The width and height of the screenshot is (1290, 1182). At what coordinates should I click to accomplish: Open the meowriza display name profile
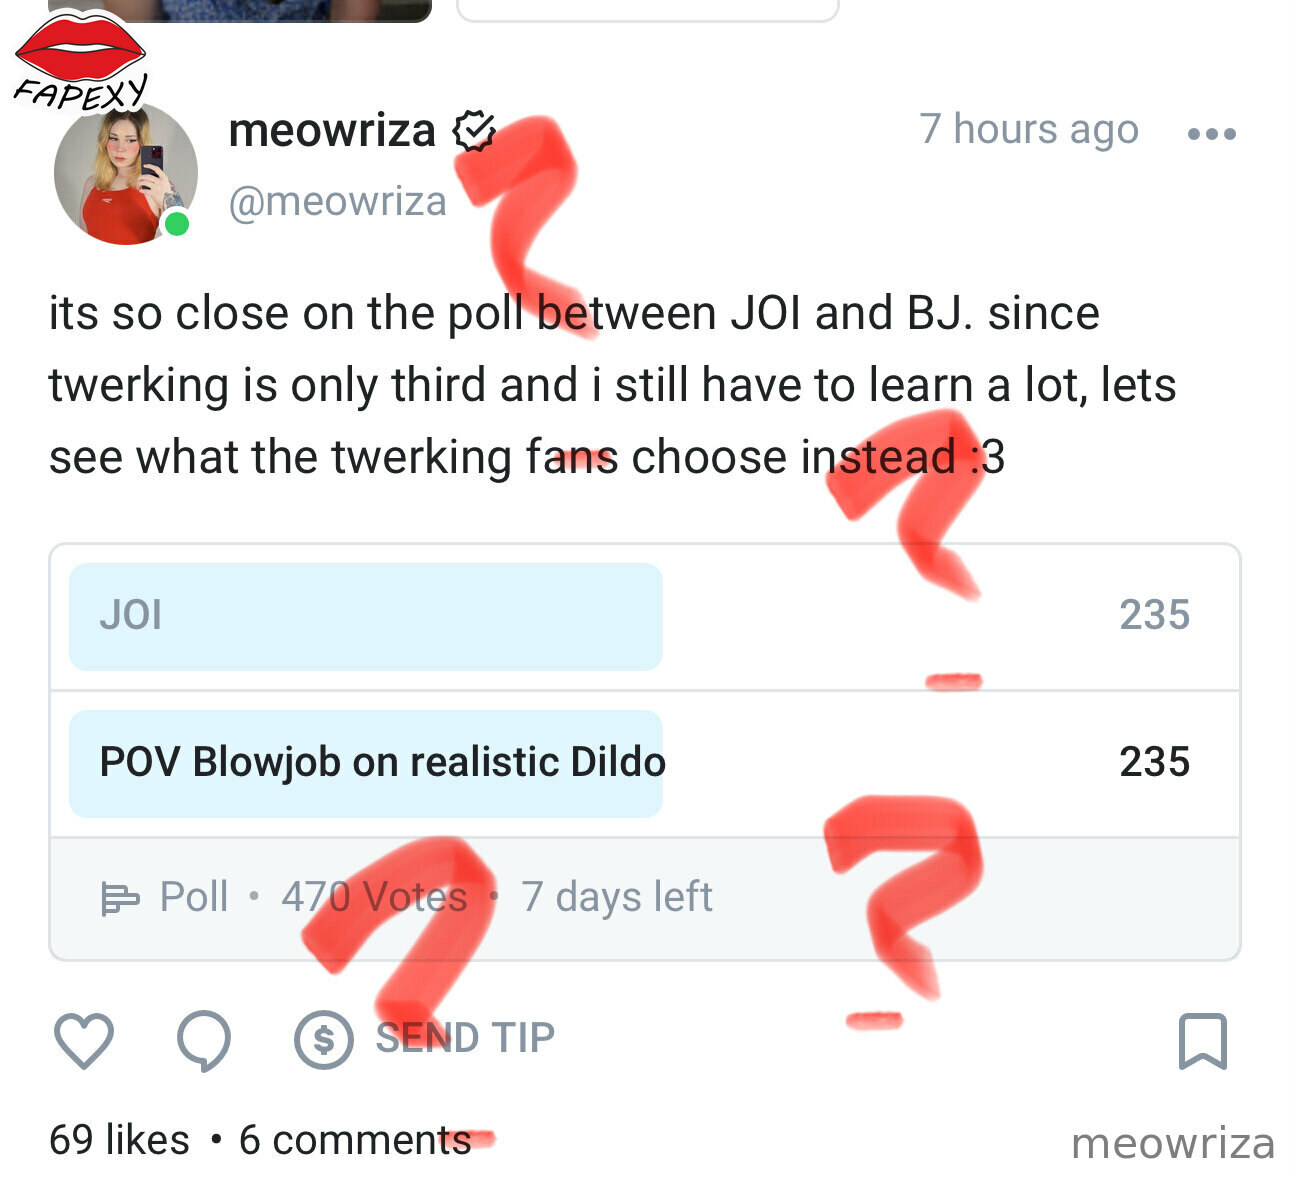332,131
